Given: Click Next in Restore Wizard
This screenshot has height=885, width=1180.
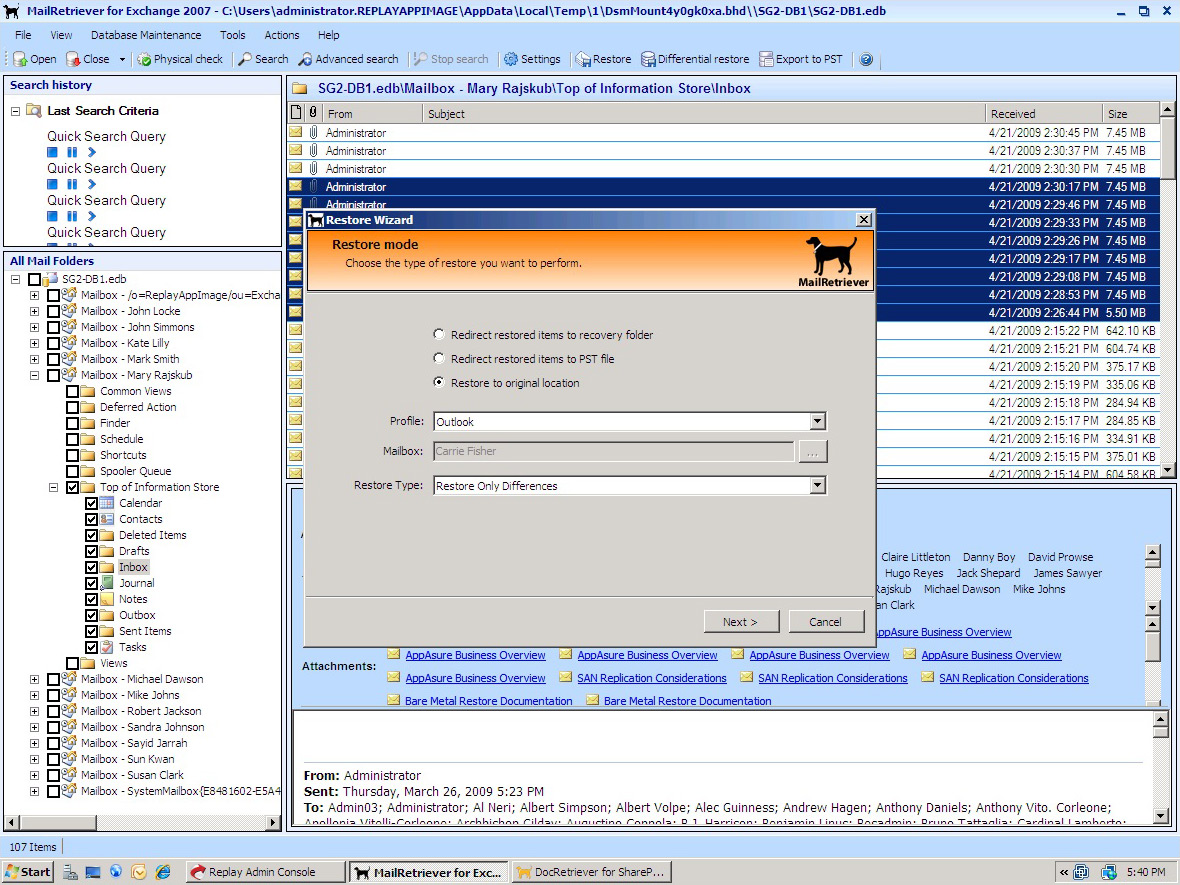Looking at the screenshot, I should [741, 622].
